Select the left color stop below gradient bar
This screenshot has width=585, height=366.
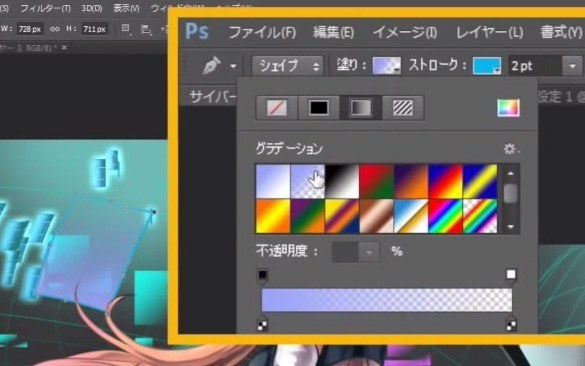tap(262, 325)
